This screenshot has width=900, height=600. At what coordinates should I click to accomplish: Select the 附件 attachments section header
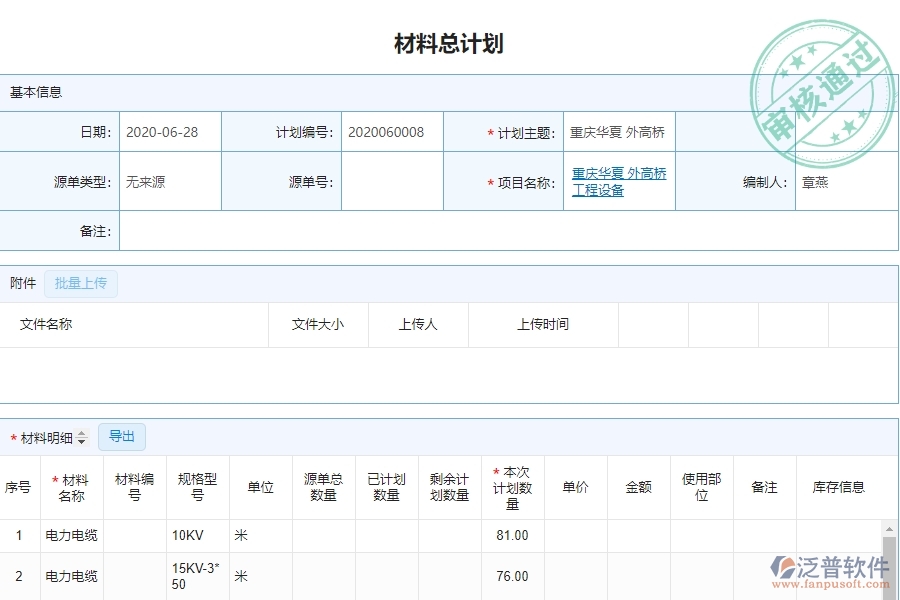(22, 283)
